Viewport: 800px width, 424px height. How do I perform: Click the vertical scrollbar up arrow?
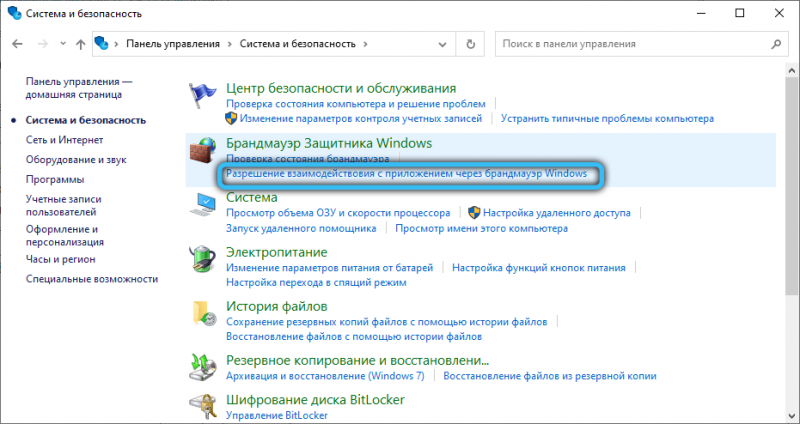791,70
